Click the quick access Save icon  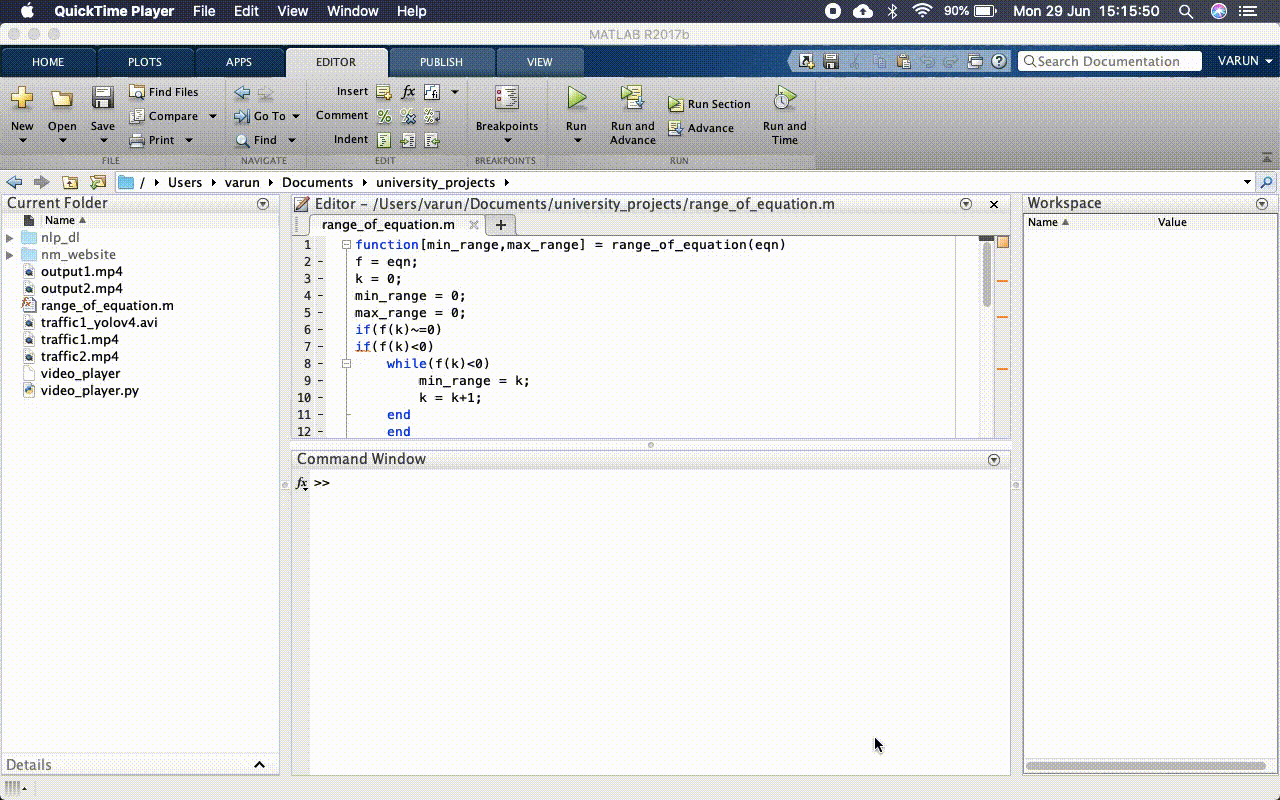(x=831, y=61)
